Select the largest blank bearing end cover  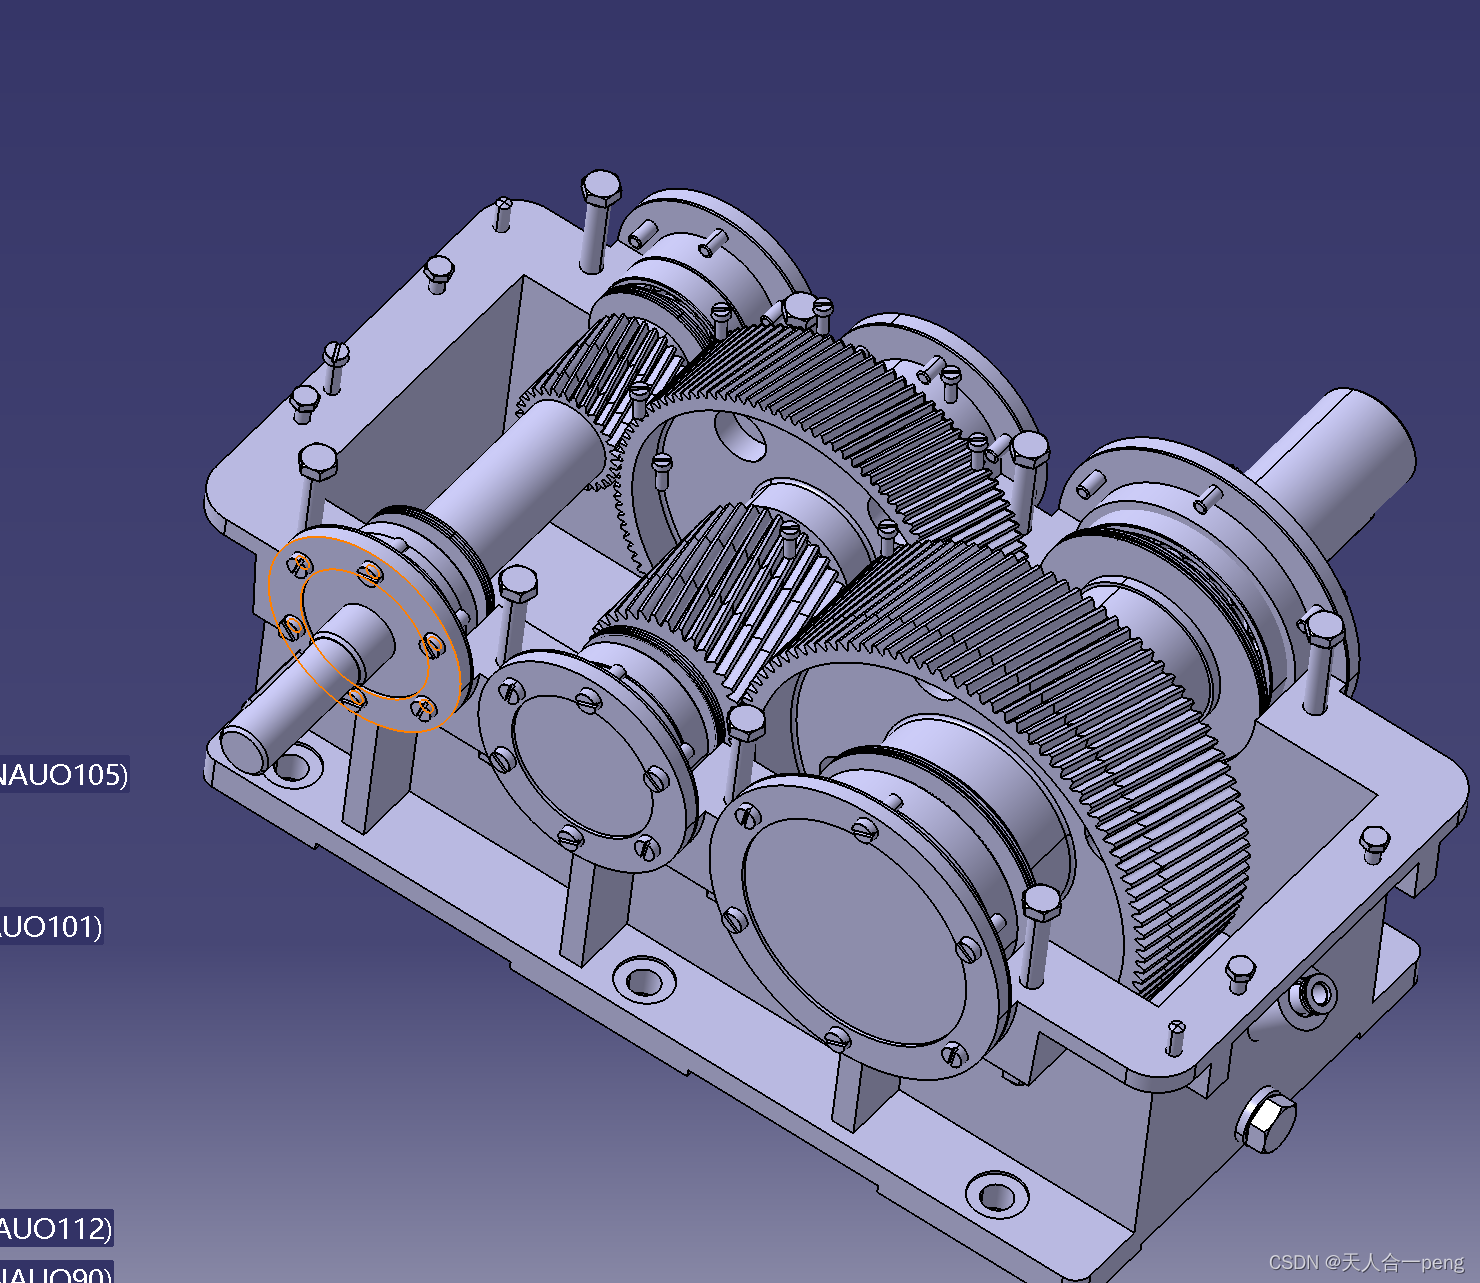click(x=860, y=927)
